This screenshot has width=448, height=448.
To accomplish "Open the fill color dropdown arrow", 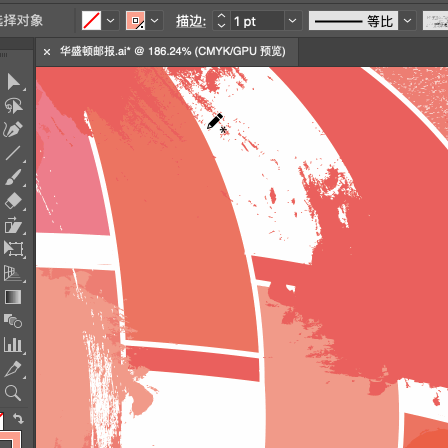I will point(110,21).
